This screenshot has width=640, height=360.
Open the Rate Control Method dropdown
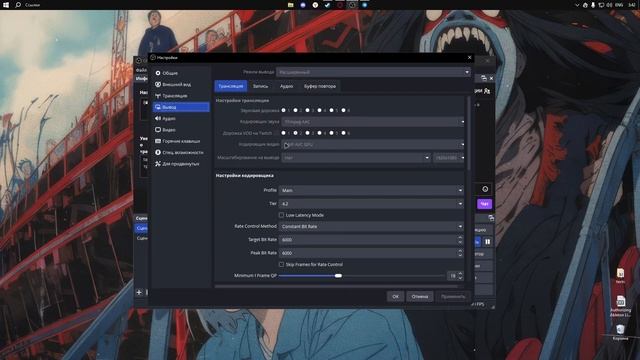(371, 227)
